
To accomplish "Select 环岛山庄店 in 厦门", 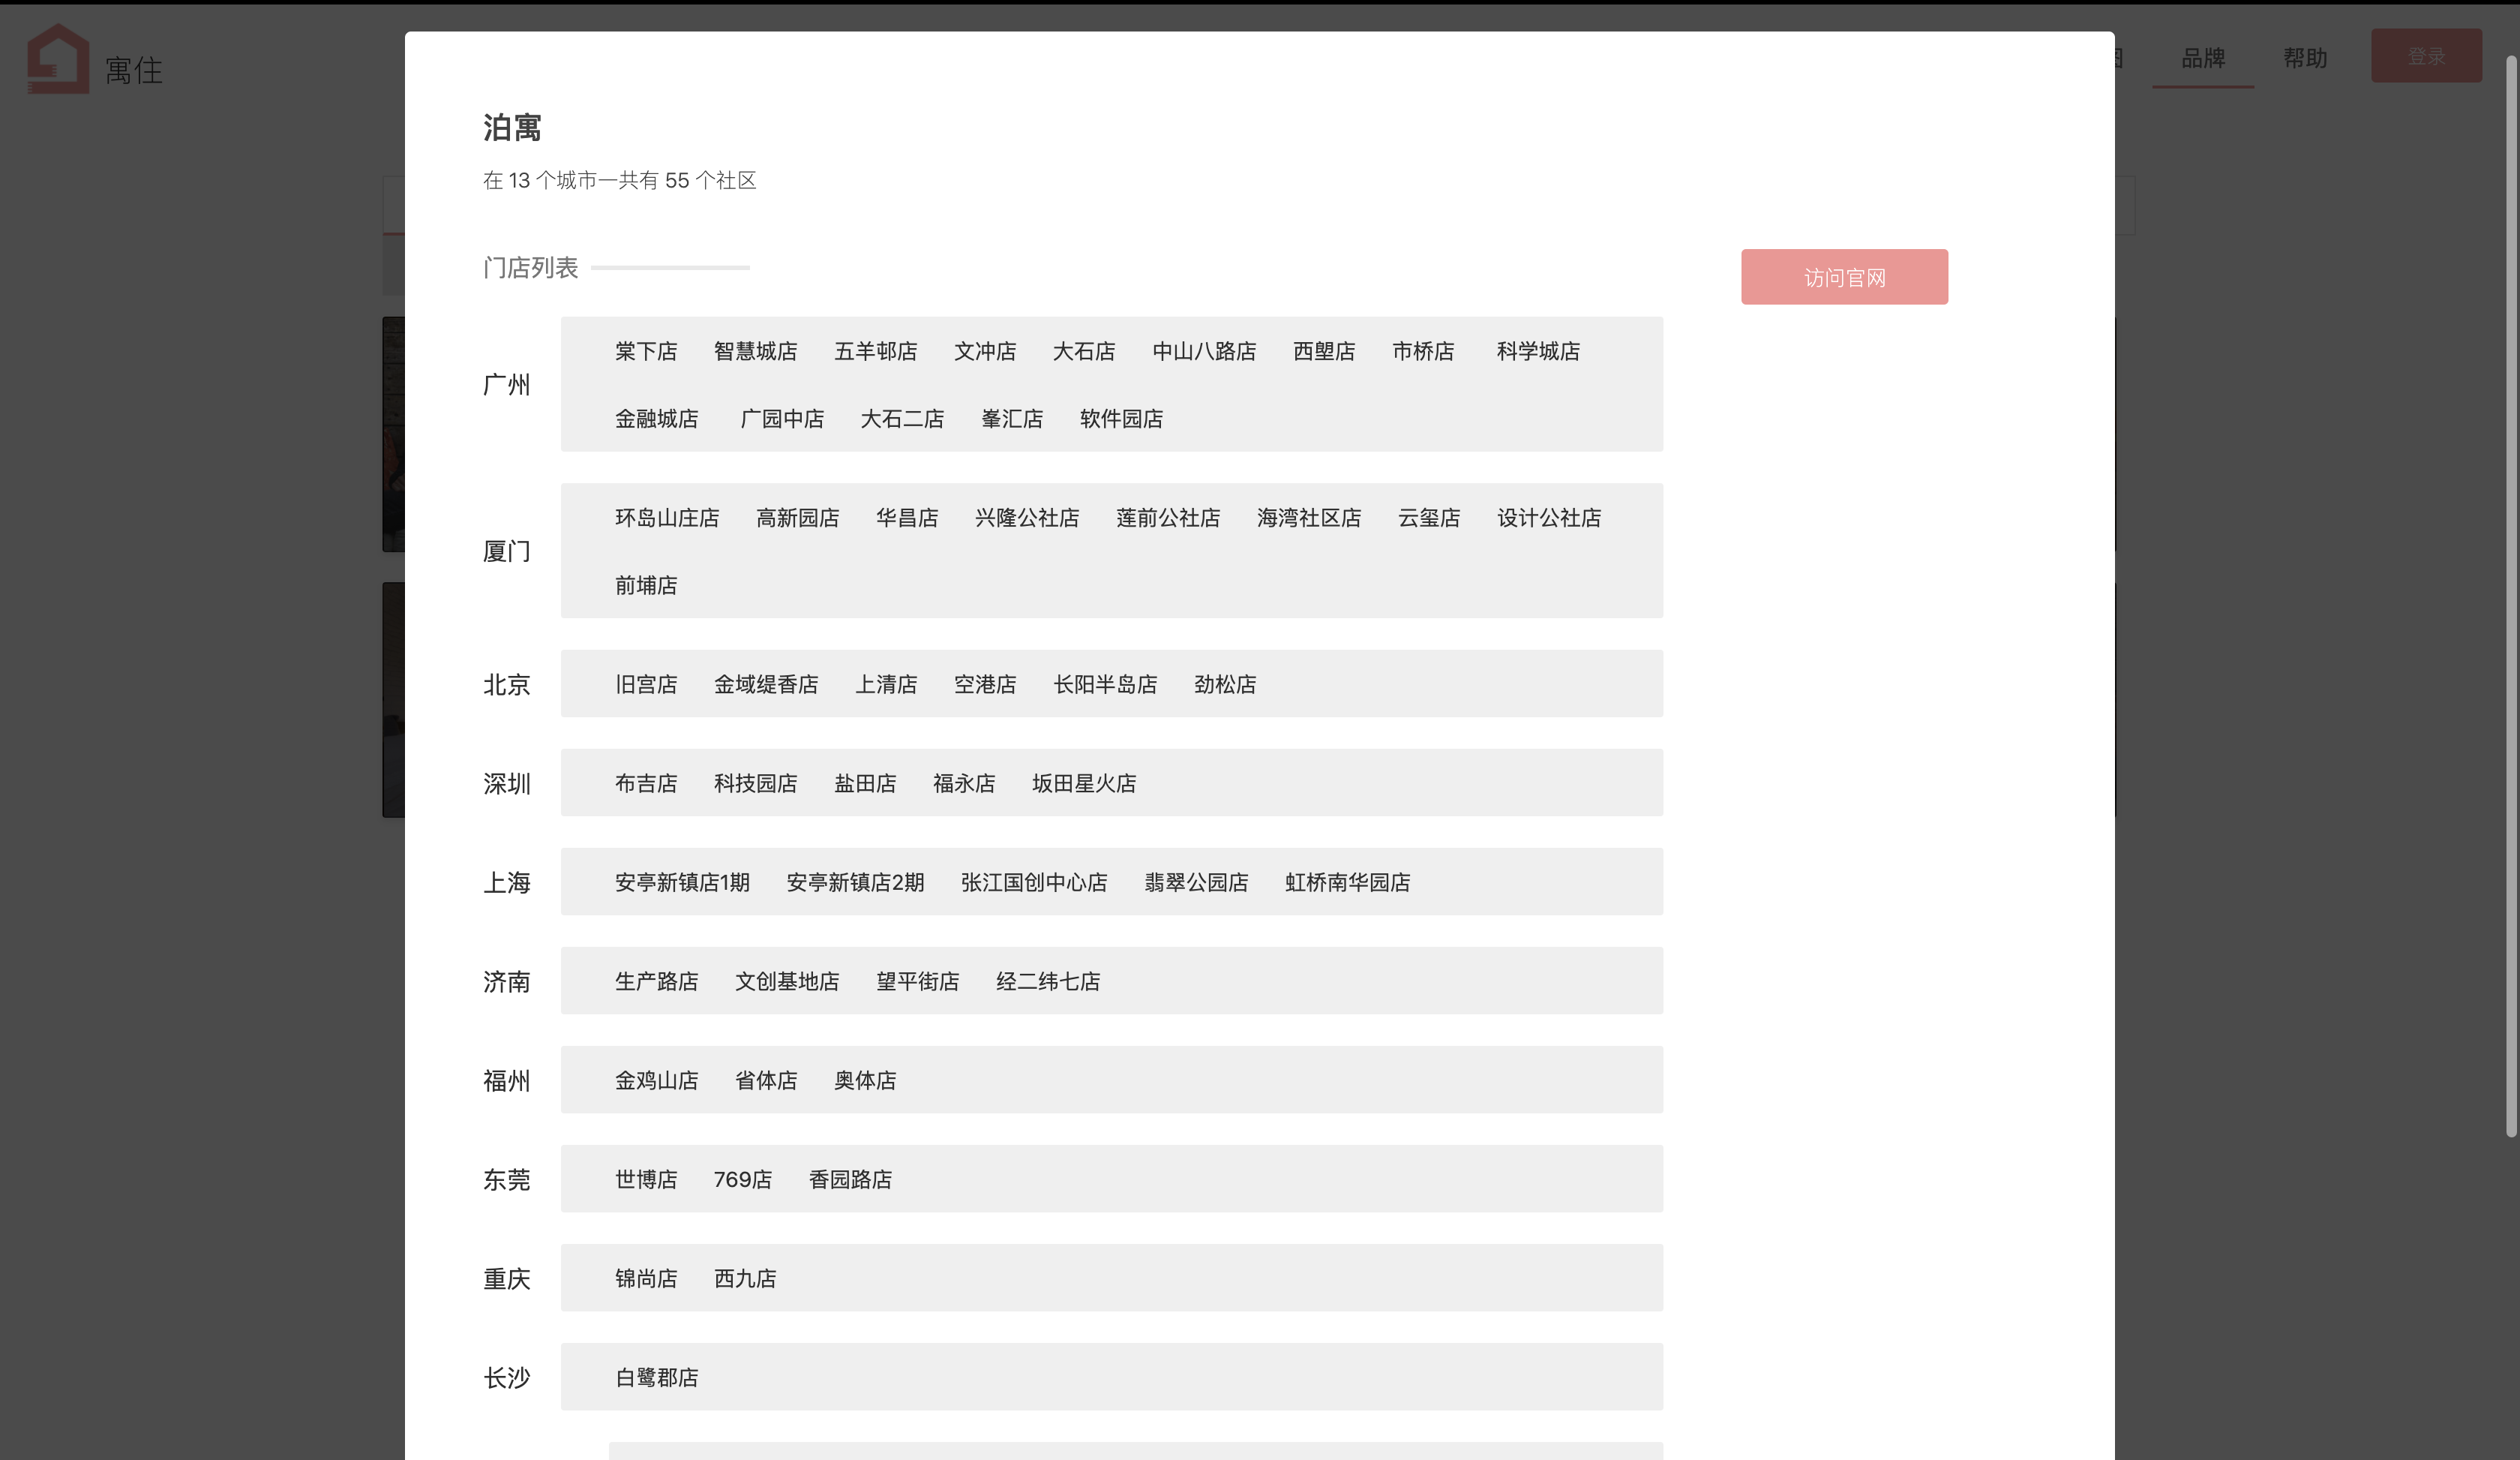I will coord(666,517).
